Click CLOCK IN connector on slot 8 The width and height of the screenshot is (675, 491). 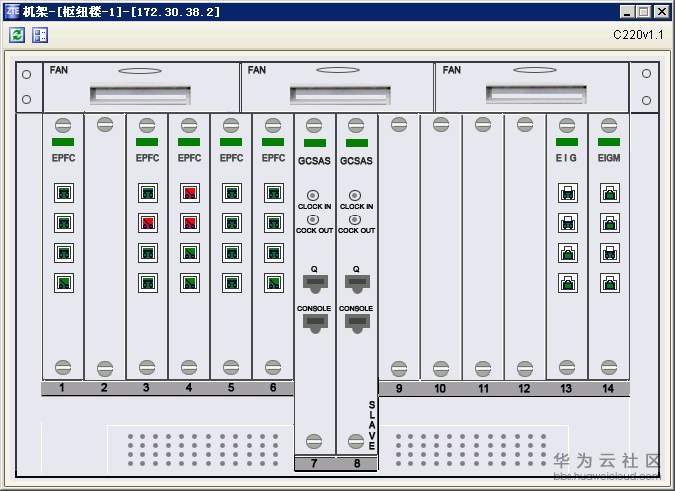click(355, 195)
